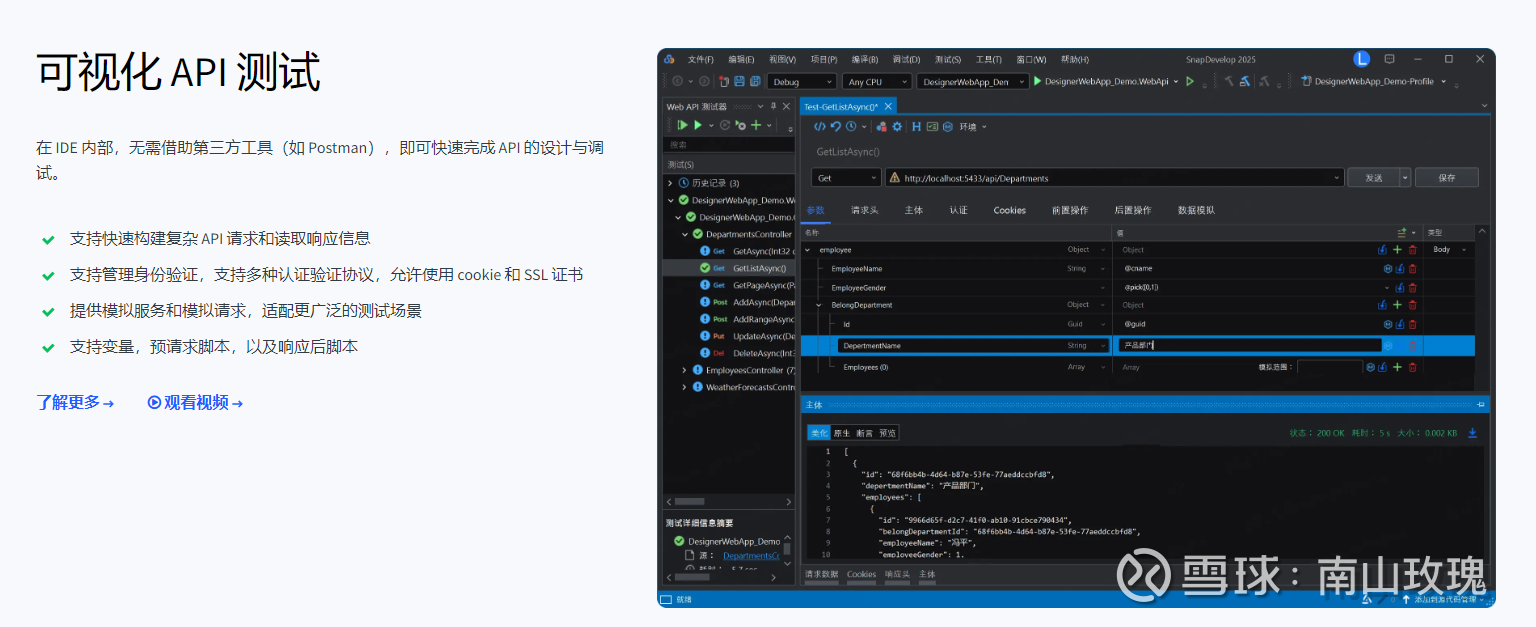Collapse the DepartmentsController tree node
The height and width of the screenshot is (627, 1536).
685,234
